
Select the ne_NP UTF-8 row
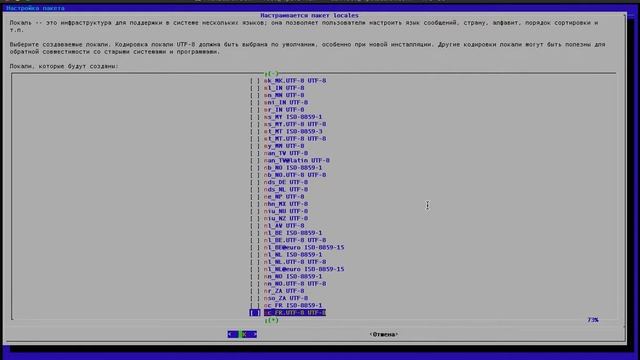point(277,197)
